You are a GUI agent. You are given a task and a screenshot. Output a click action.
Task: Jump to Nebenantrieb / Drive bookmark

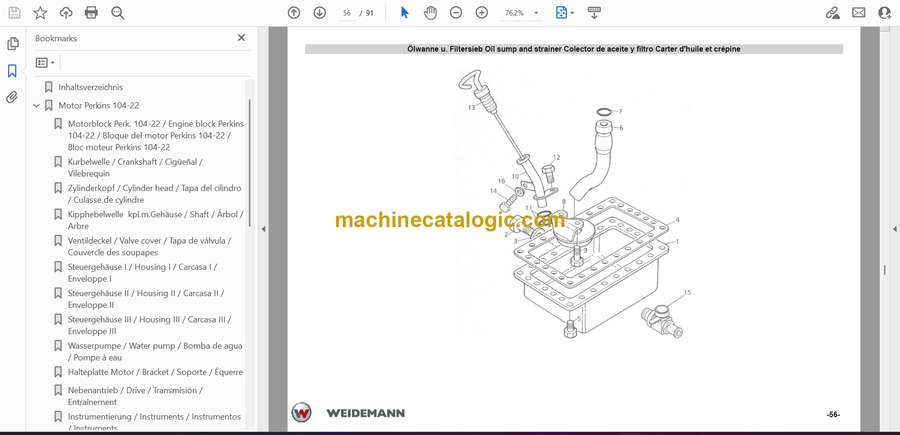pos(135,396)
